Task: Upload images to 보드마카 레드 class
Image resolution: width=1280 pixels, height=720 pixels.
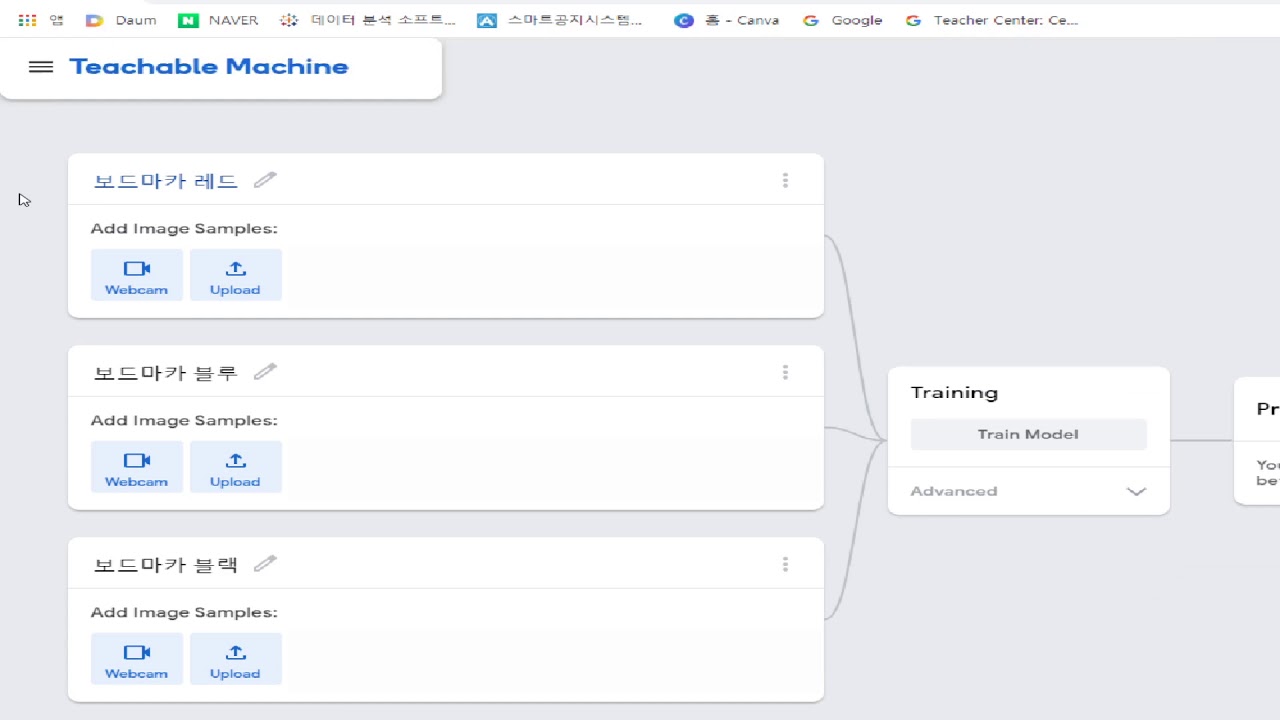Action: click(x=235, y=275)
